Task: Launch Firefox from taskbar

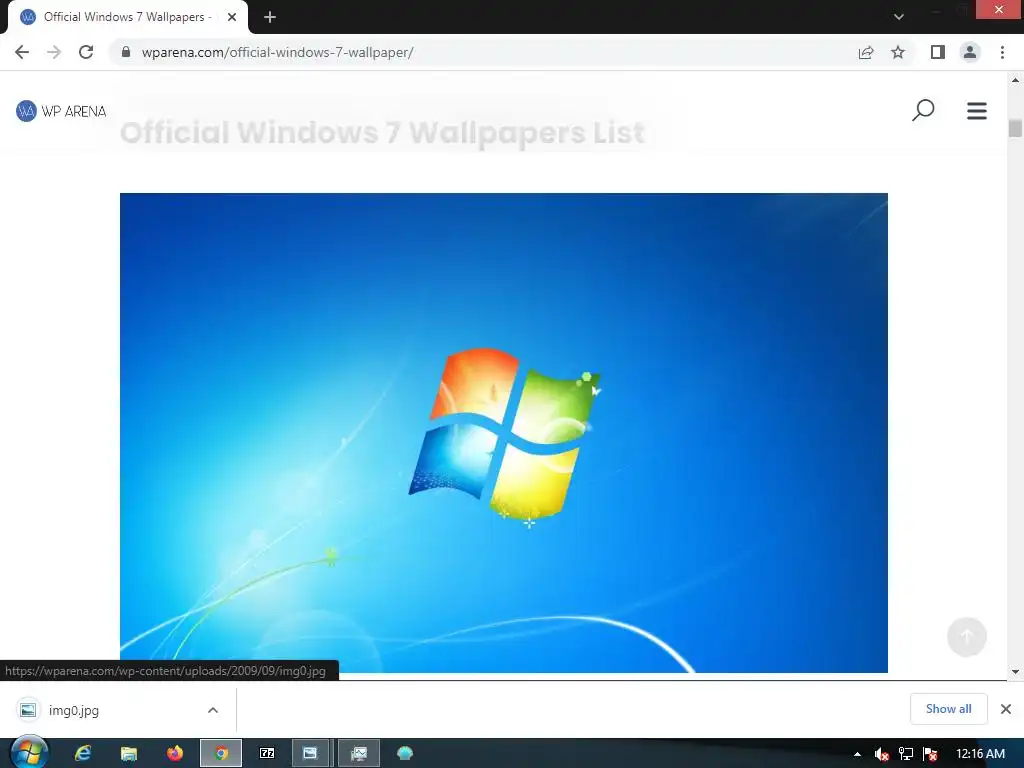Action: (x=175, y=754)
